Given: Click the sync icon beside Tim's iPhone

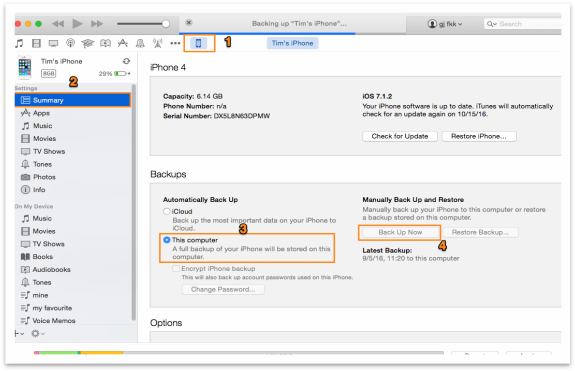Looking at the screenshot, I should (x=127, y=61).
